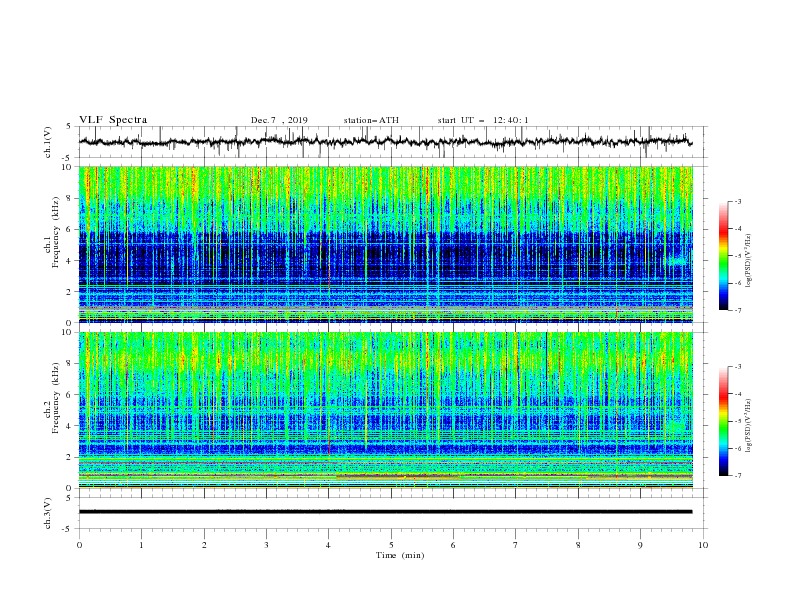Click the "9" minute tick on time axis
This screenshot has width=792, height=612.
640,545
